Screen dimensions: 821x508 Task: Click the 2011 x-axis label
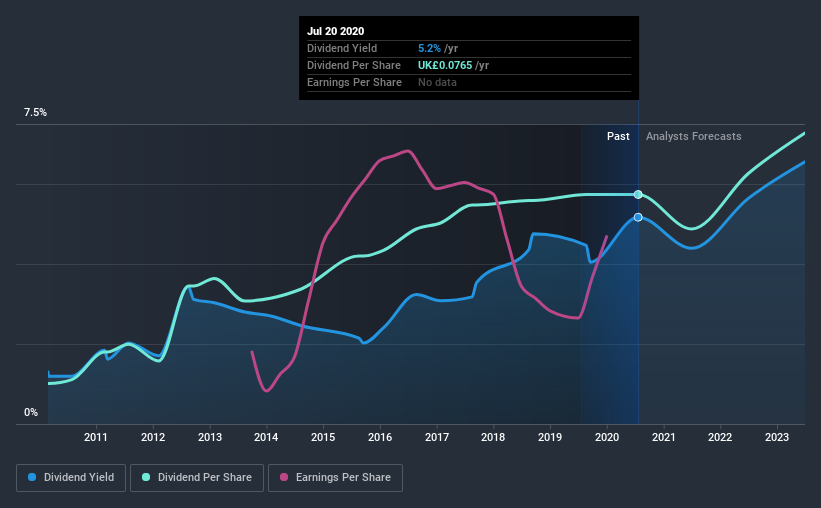click(x=96, y=437)
